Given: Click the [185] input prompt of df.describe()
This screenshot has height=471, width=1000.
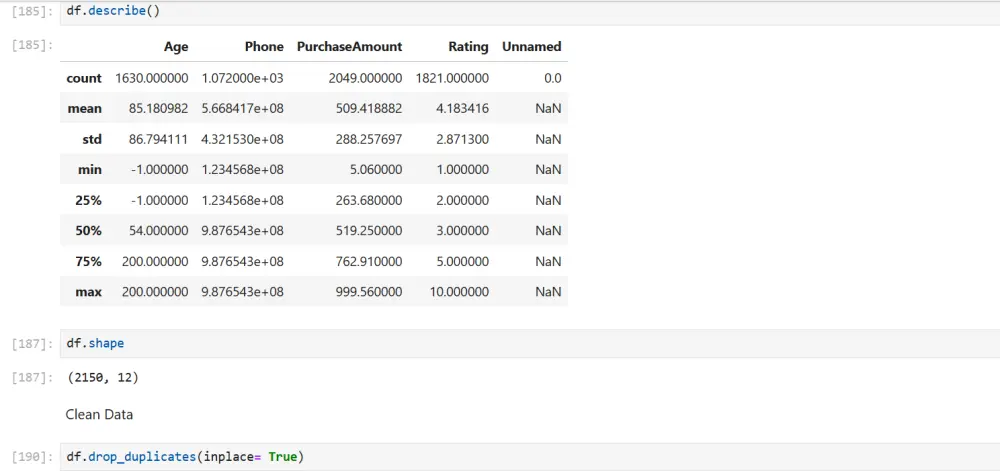Looking at the screenshot, I should coord(33,12).
